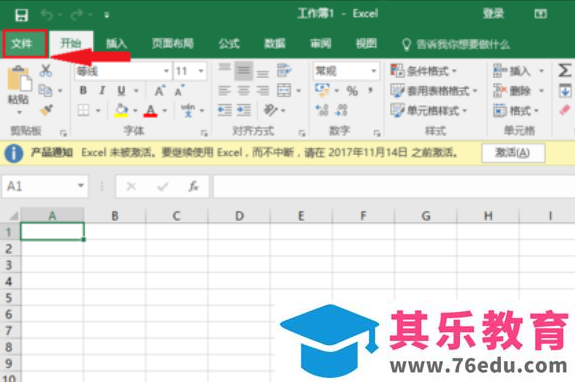Toggle Italic formatting
Viewport: 575px width, 382px height.
click(x=102, y=91)
